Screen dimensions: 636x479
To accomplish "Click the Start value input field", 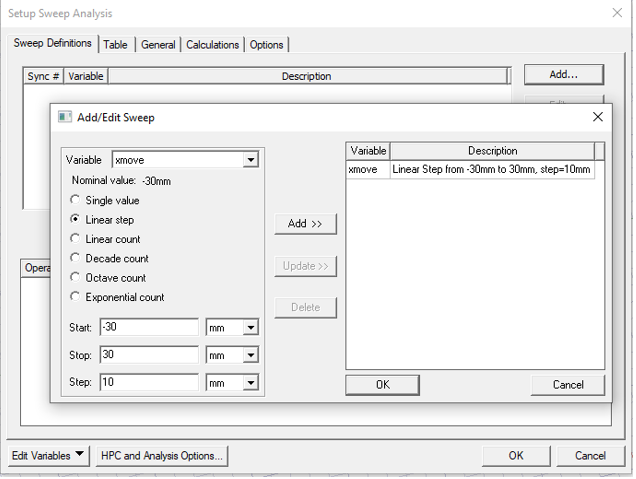I will (x=149, y=328).
